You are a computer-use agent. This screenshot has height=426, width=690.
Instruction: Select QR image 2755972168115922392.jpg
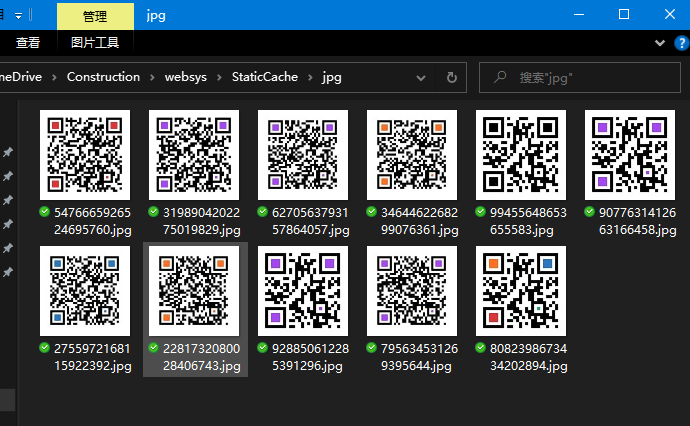[x=85, y=291]
